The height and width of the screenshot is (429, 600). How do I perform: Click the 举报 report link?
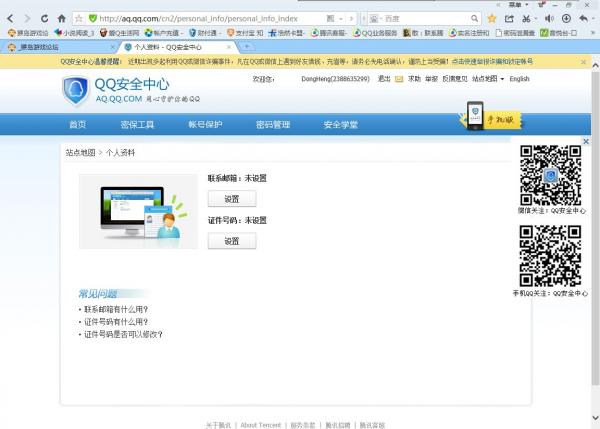click(431, 79)
